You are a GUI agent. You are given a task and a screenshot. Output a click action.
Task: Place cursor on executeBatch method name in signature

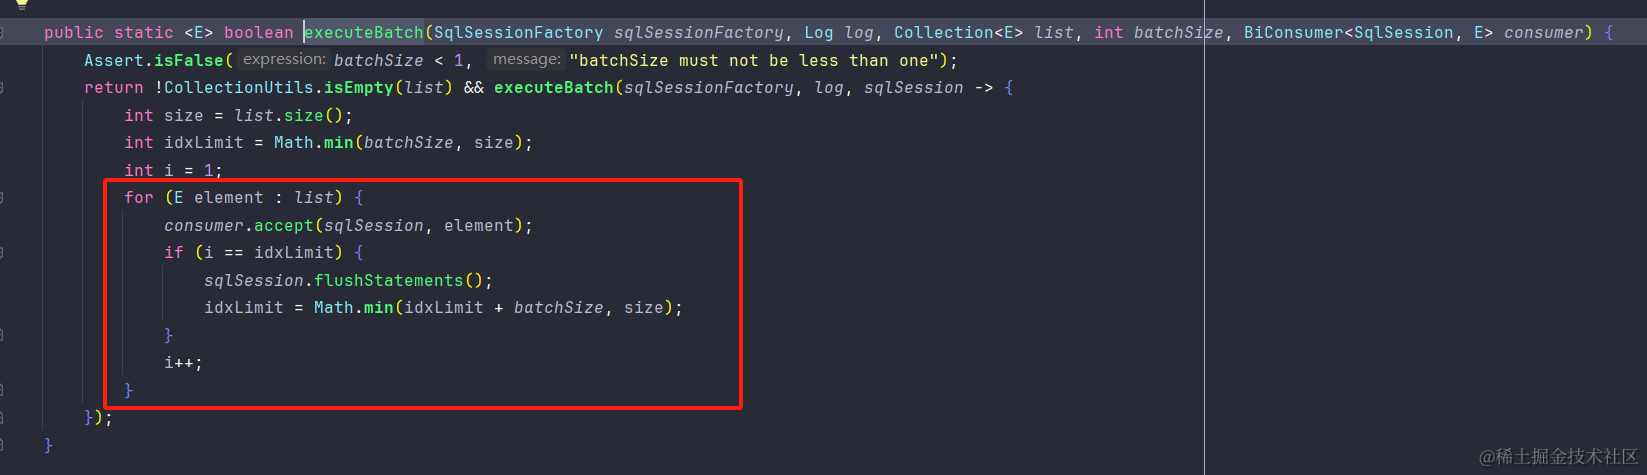point(364,33)
